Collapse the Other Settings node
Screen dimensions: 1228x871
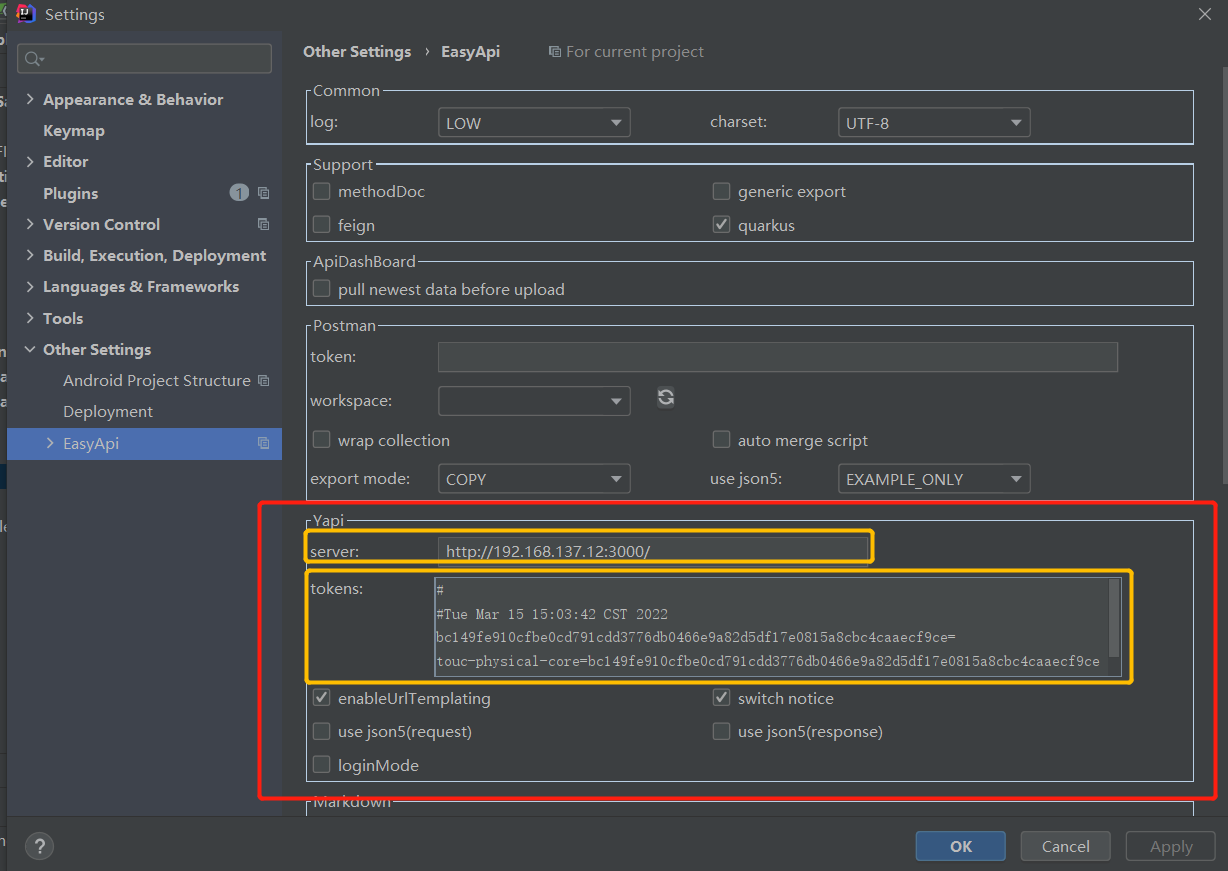click(29, 349)
